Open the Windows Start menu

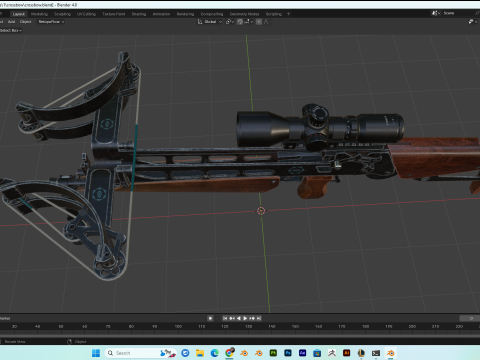(96, 353)
